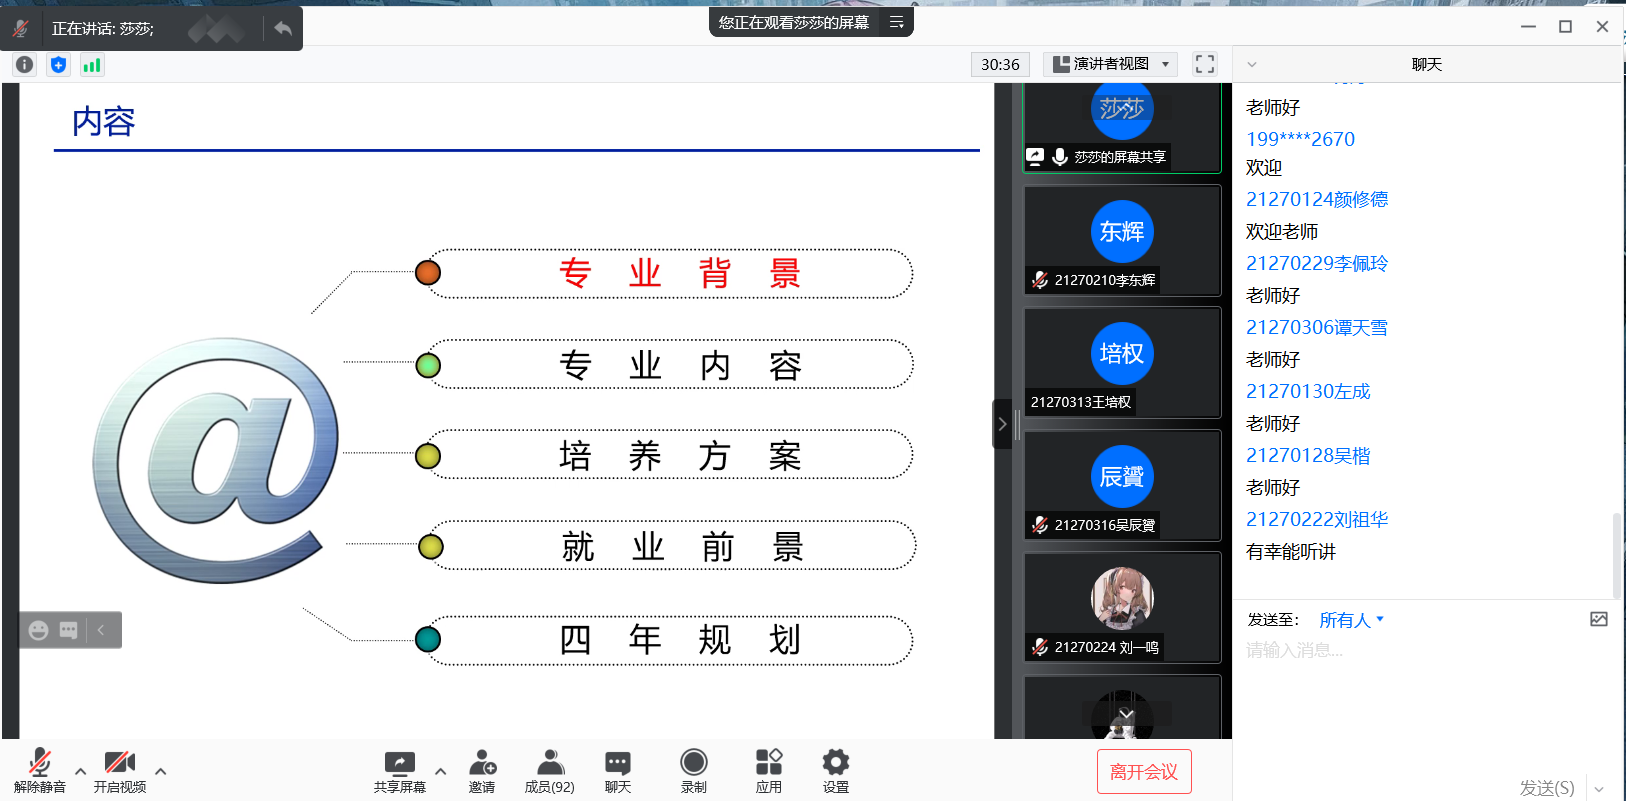Image resolution: width=1626 pixels, height=801 pixels.
Task: Click the Leave Meeting (离开会议) button
Action: (x=1143, y=771)
